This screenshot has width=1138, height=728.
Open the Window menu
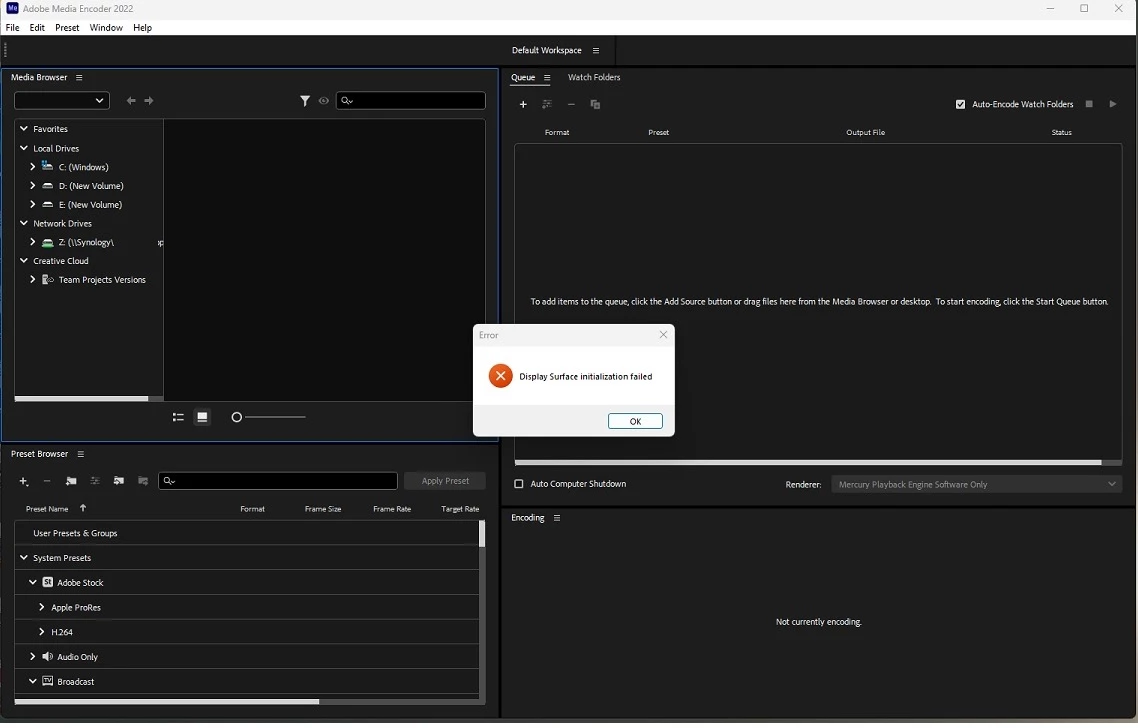point(106,28)
